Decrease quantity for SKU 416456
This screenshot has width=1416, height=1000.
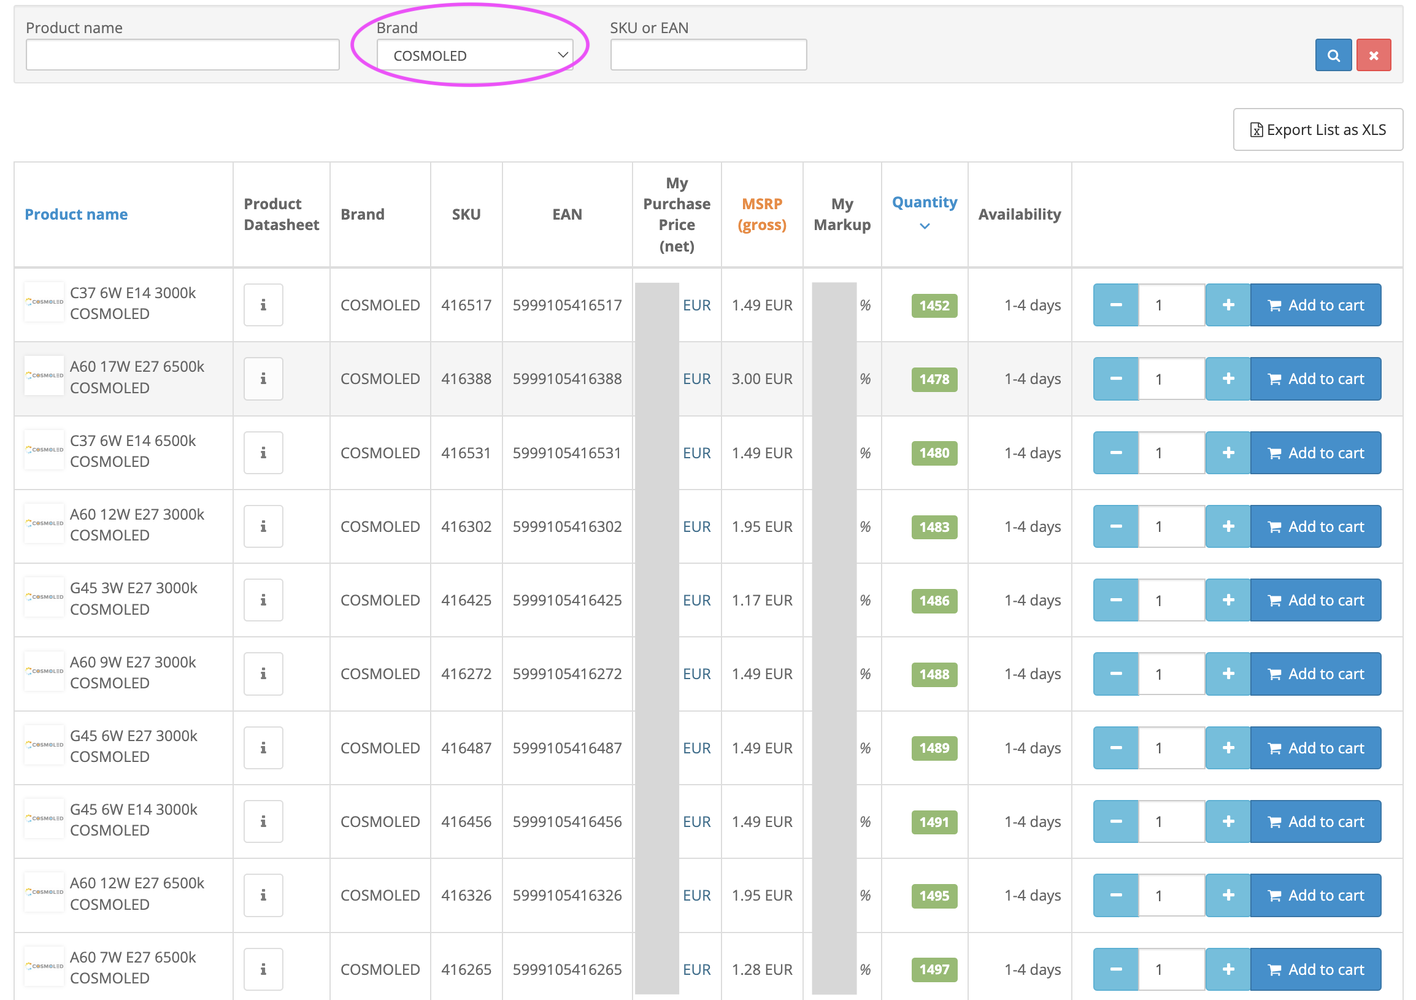(x=1116, y=822)
